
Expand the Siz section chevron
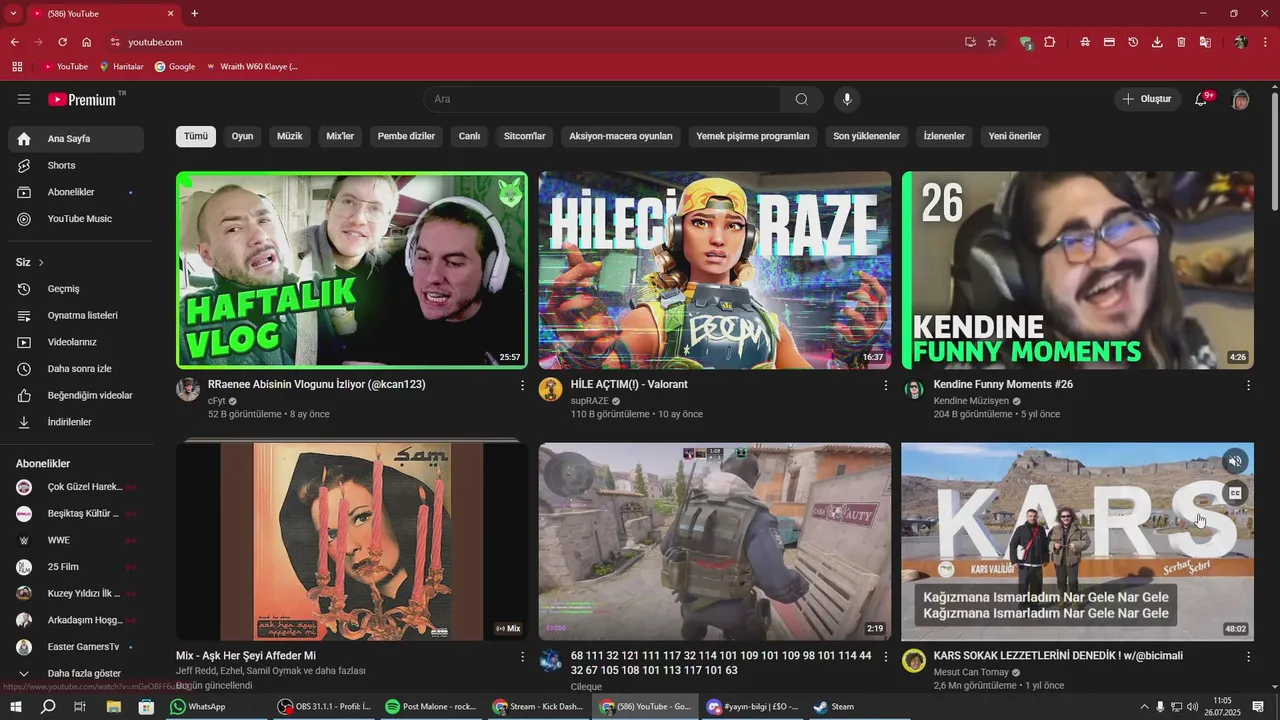(x=41, y=263)
